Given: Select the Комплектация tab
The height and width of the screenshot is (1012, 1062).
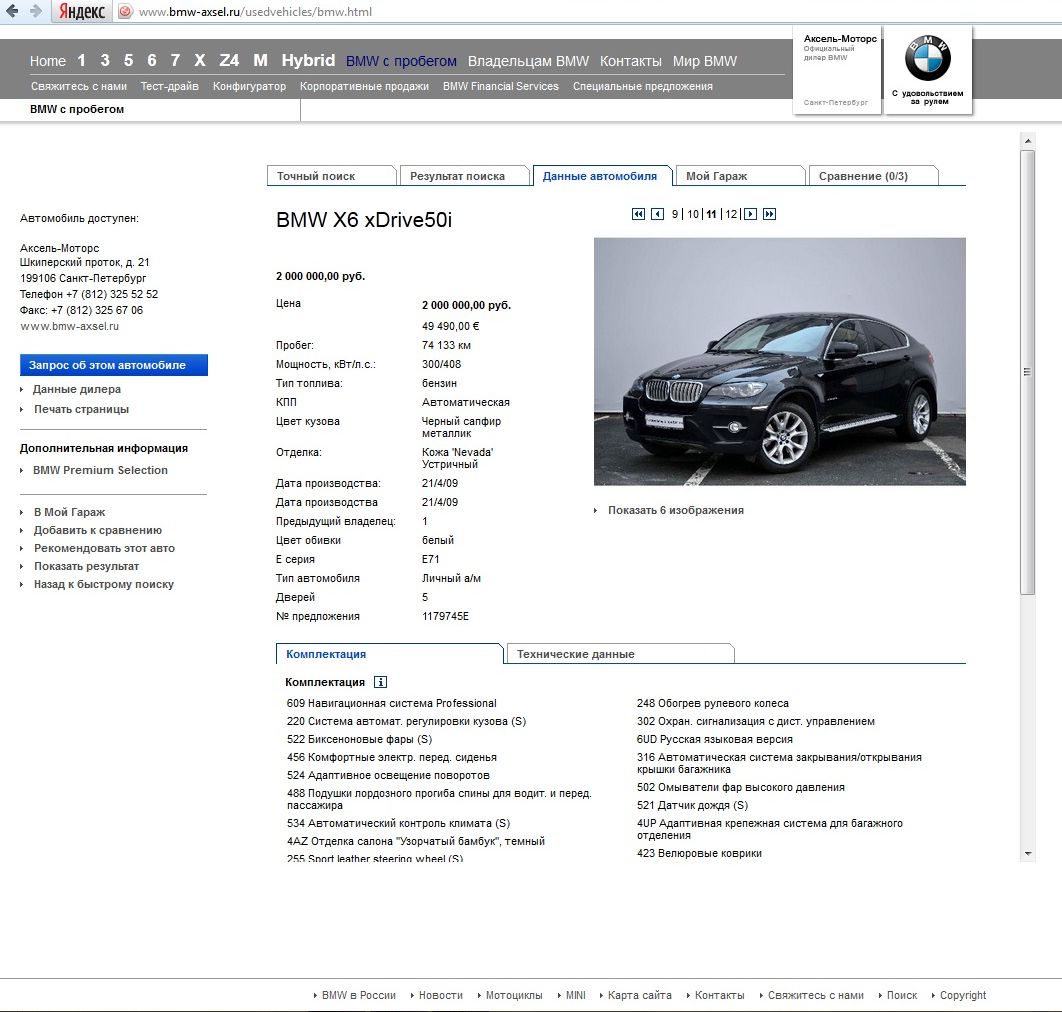Looking at the screenshot, I should point(389,654).
